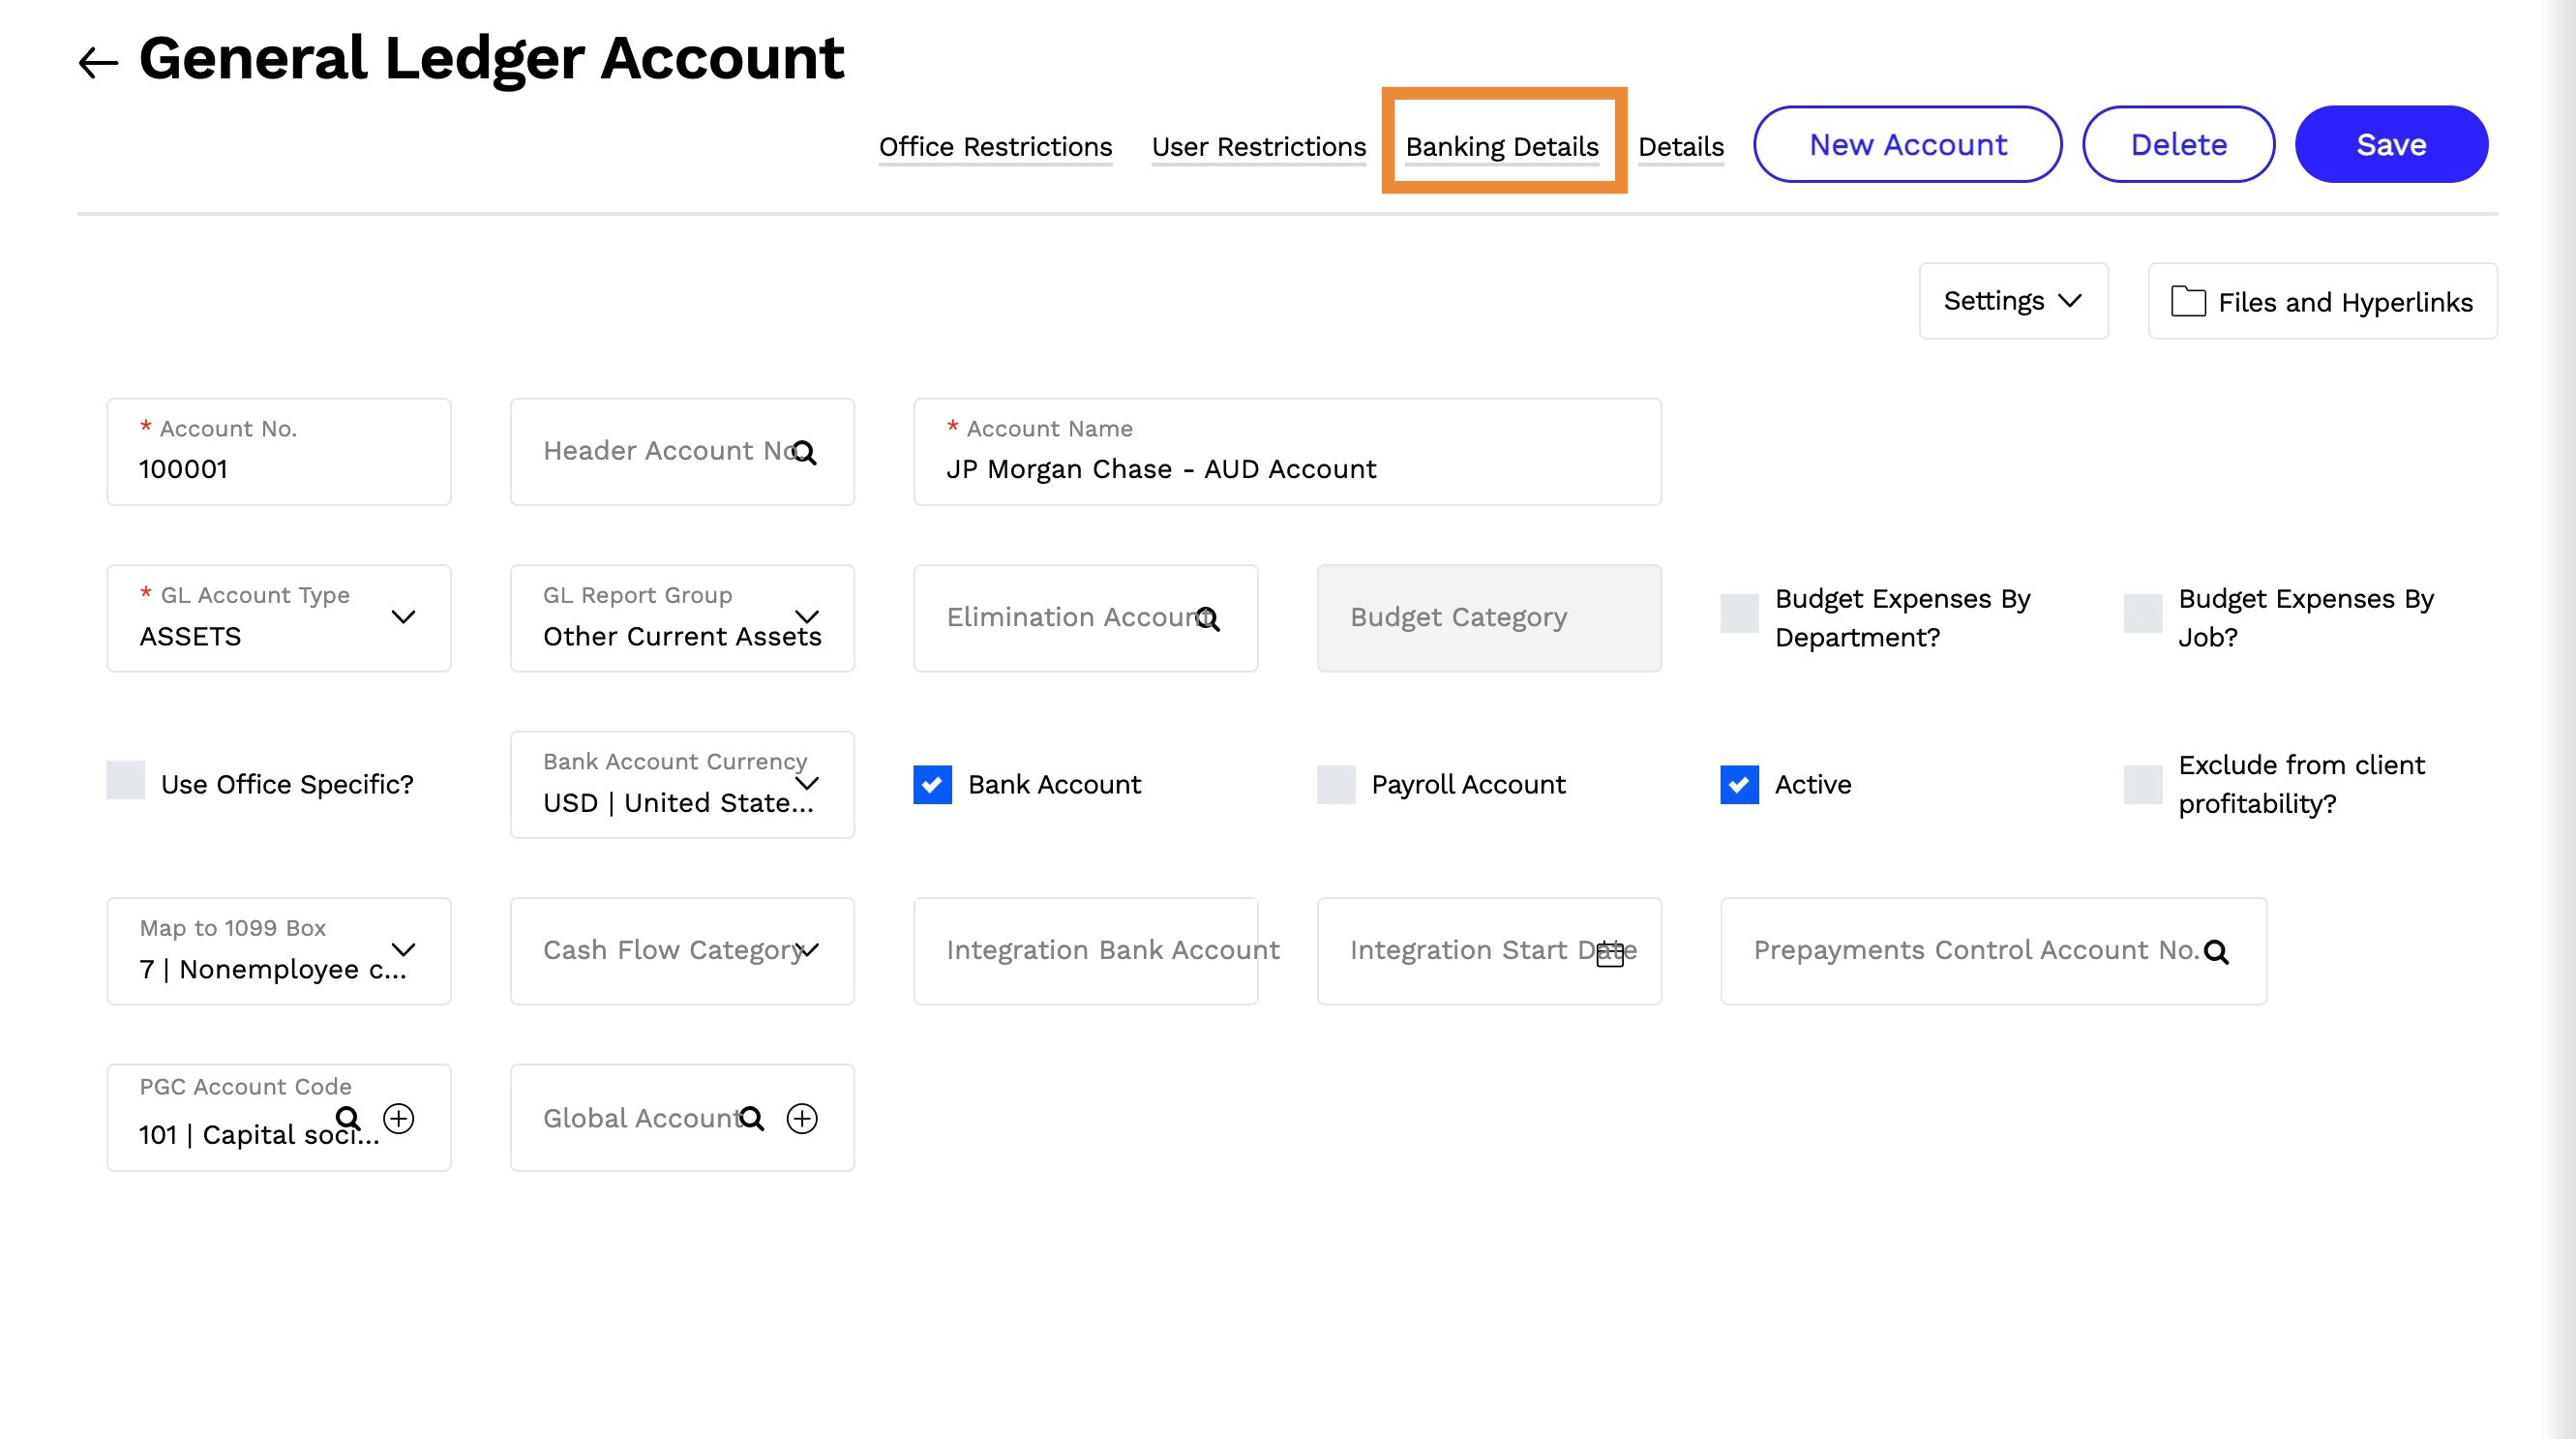This screenshot has width=2576, height=1439.
Task: Click the Prepayments Control Account No. field
Action: [x=1993, y=951]
